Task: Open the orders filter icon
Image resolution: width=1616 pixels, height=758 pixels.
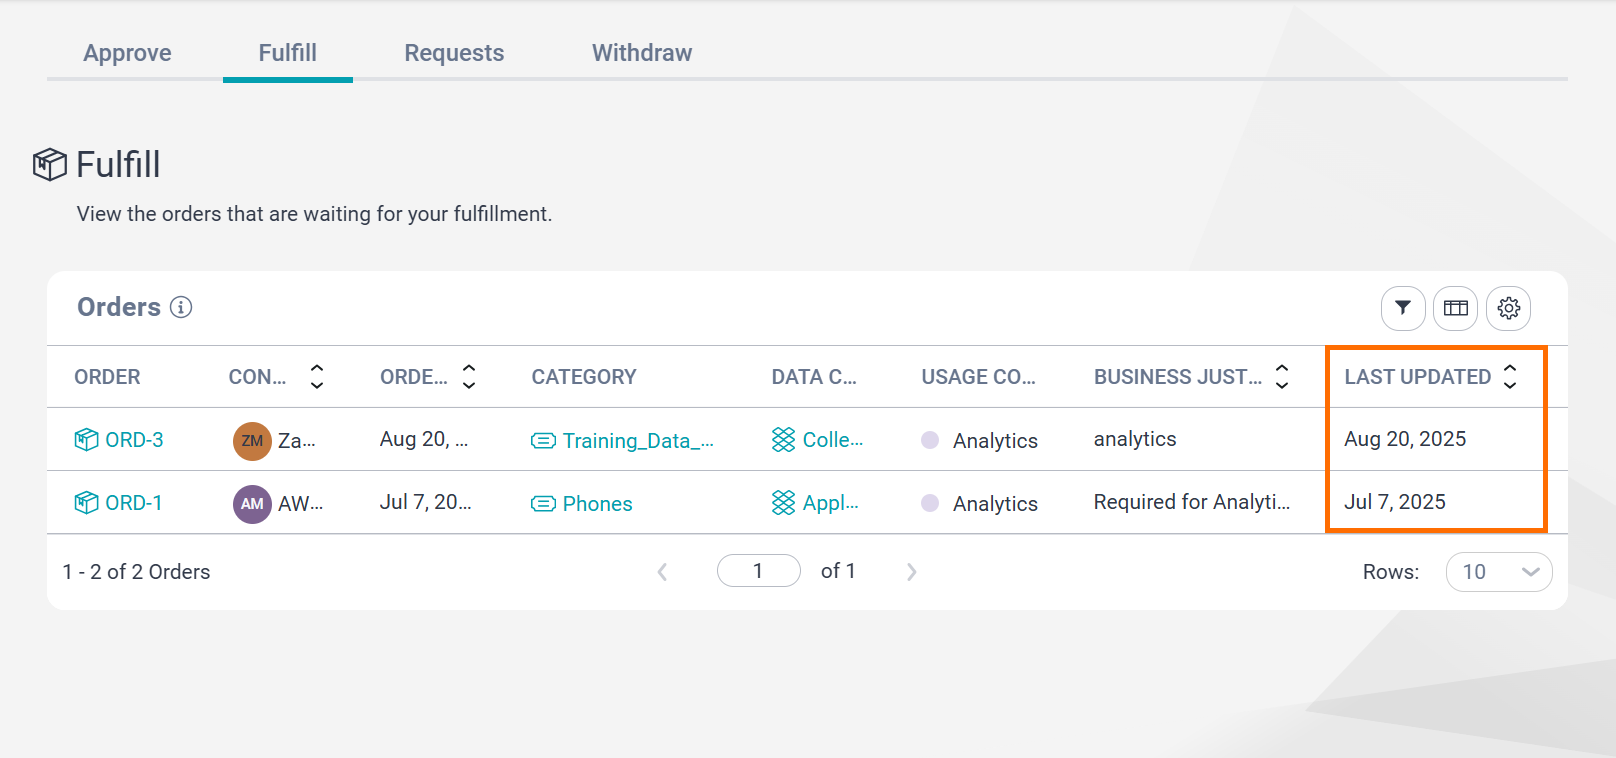Action: click(x=1403, y=308)
